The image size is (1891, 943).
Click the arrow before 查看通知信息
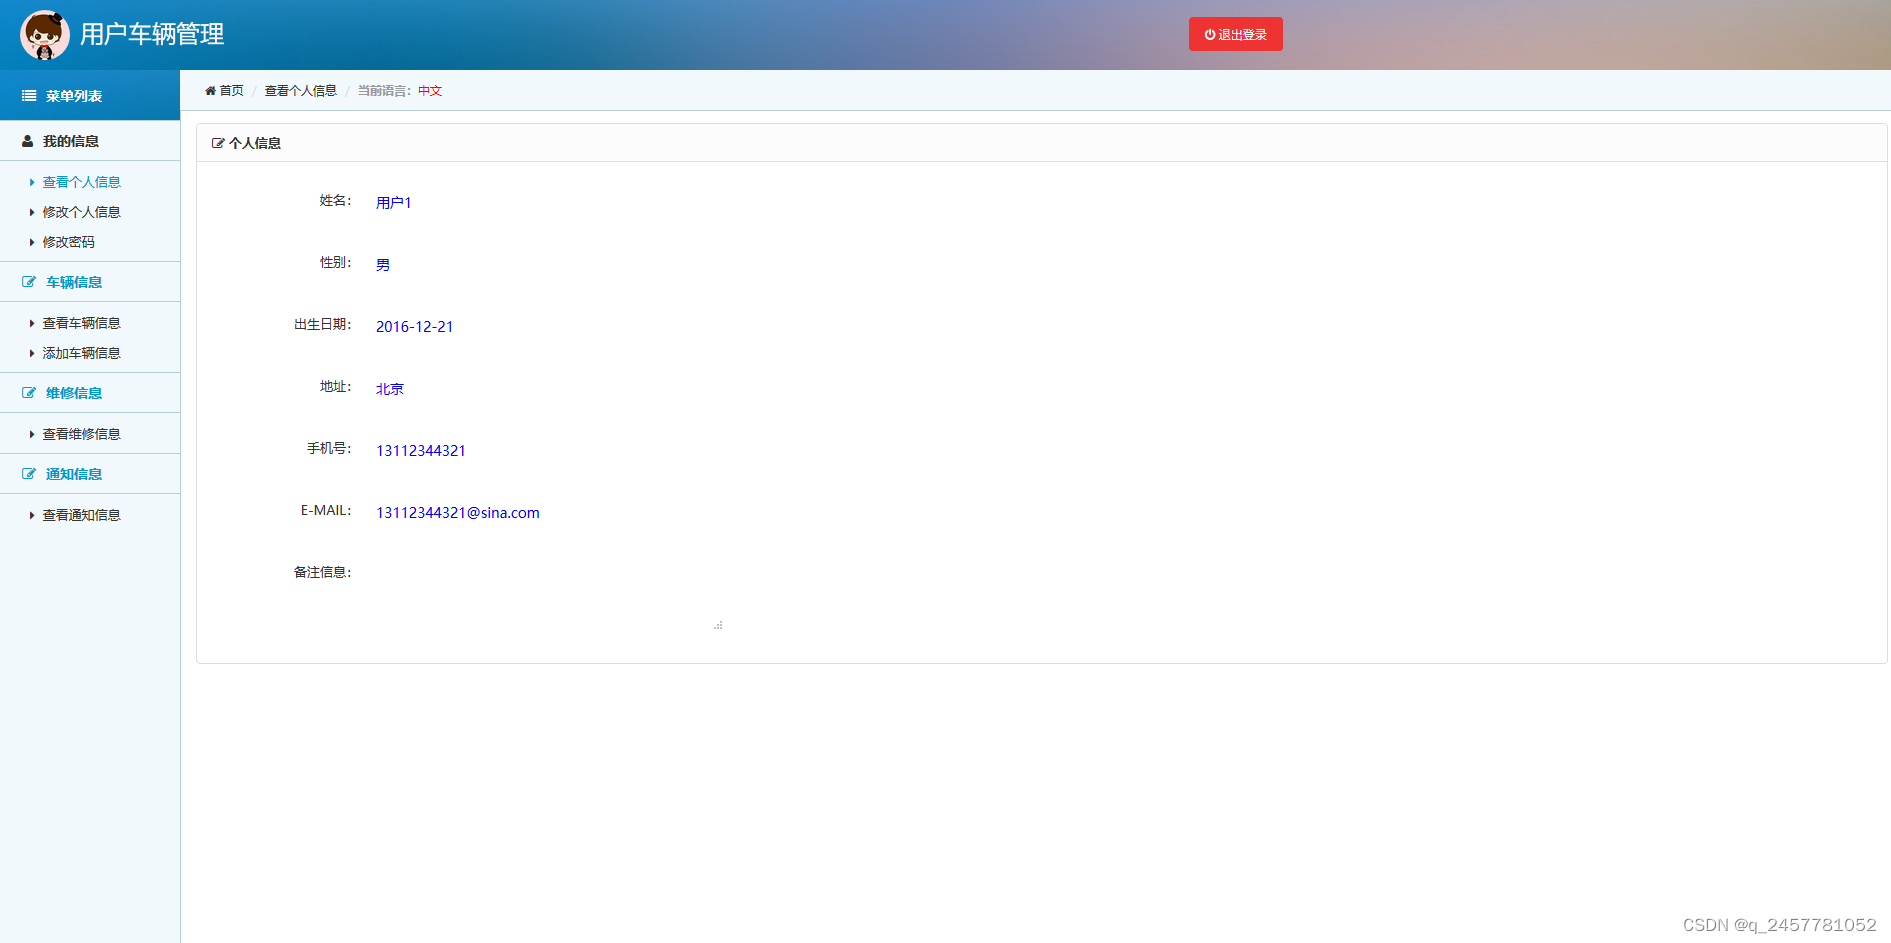click(32, 515)
